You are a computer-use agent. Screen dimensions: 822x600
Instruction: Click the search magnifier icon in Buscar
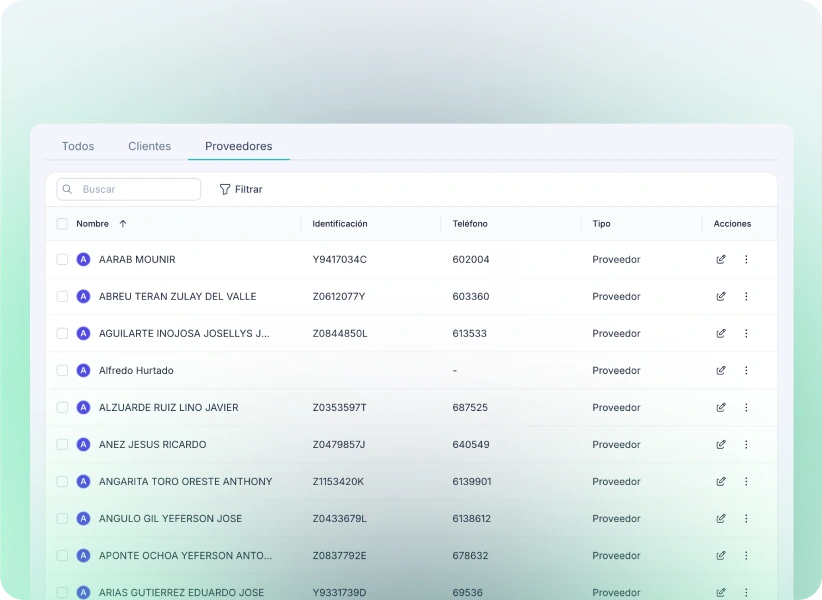click(x=68, y=189)
